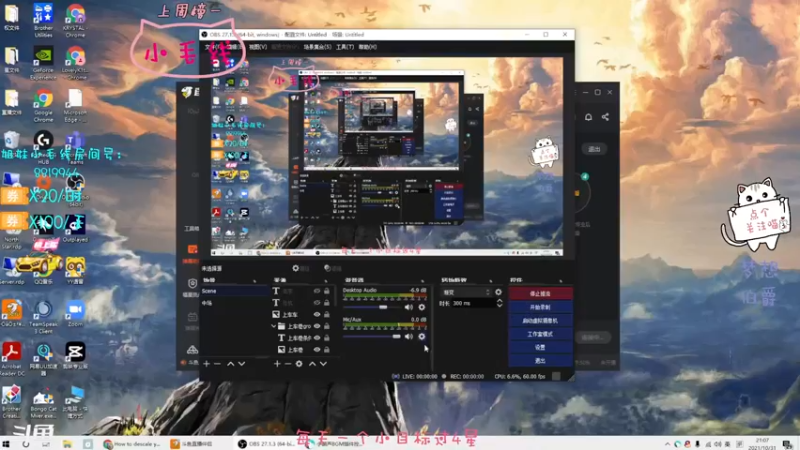Image resolution: width=800 pixels, height=450 pixels.
Task: Open Scene Transitions dock popout icon
Action: point(491,280)
